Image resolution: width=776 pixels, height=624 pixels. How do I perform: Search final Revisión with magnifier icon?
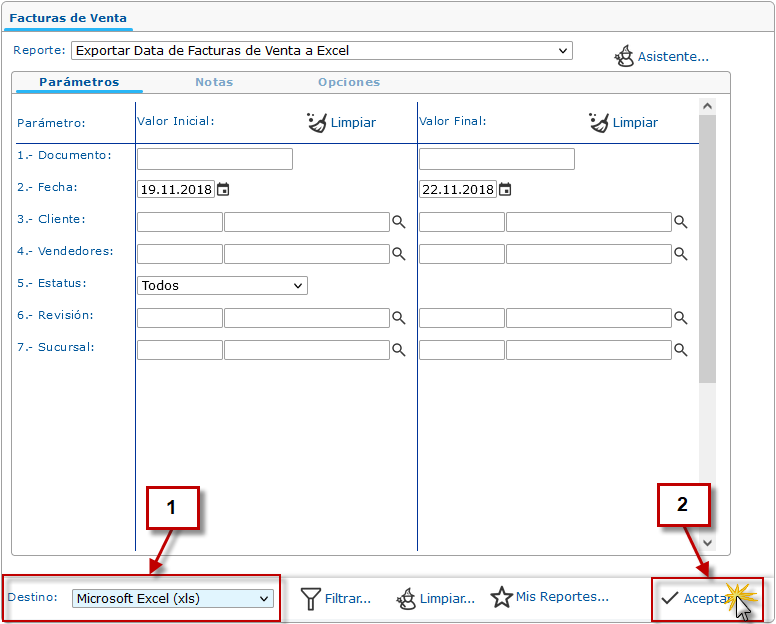point(680,318)
